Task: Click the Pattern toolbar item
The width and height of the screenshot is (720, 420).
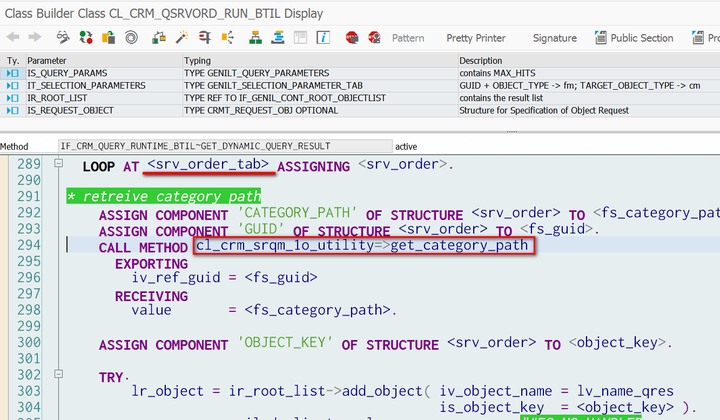Action: pos(408,38)
